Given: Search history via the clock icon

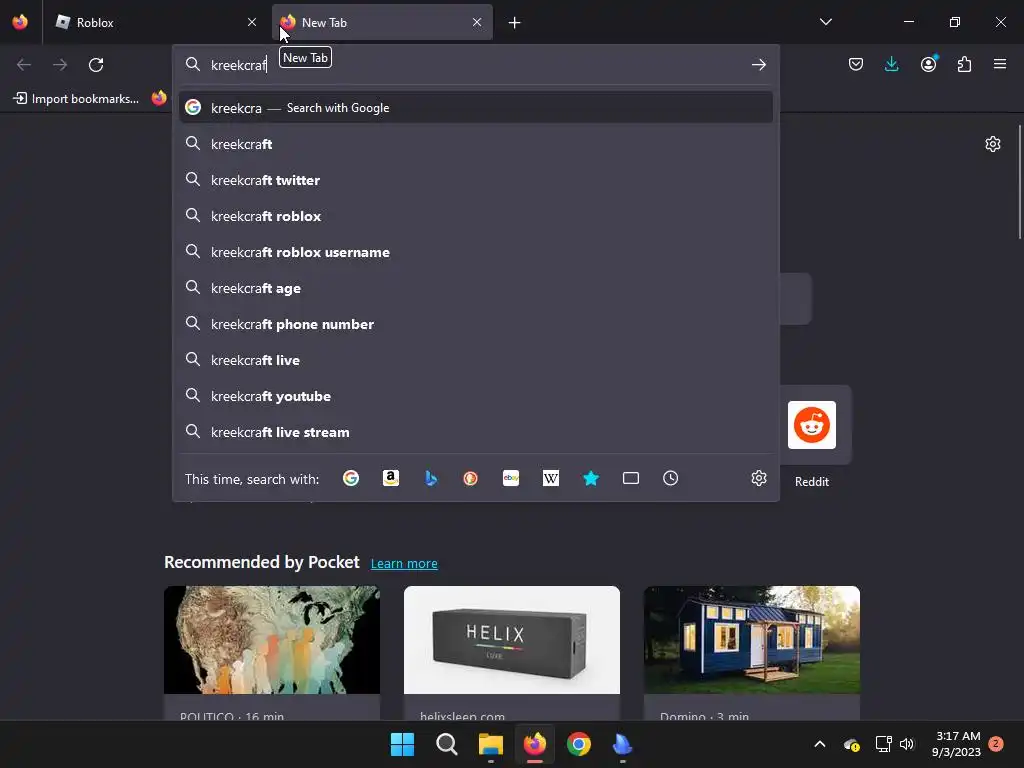Looking at the screenshot, I should pos(671,479).
